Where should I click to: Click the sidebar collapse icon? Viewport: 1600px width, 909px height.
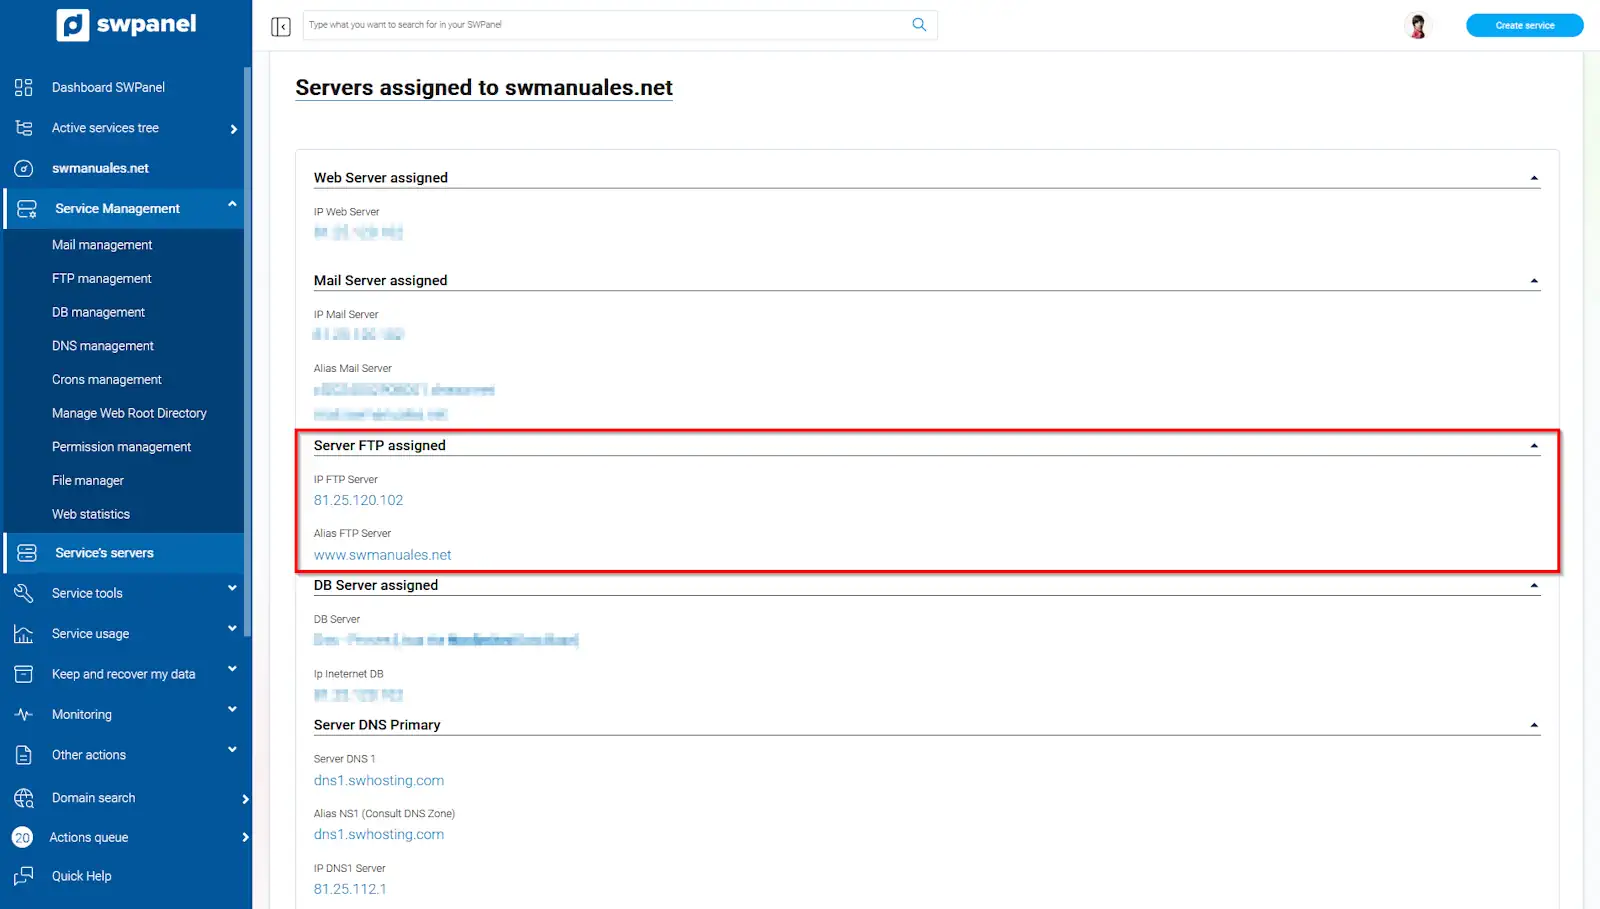point(281,26)
